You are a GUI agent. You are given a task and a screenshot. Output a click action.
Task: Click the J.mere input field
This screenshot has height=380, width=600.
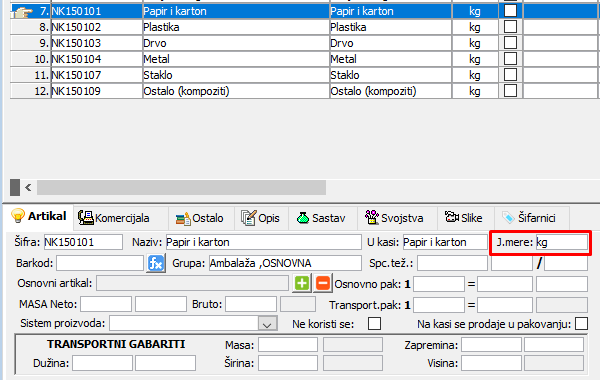[x=561, y=242]
